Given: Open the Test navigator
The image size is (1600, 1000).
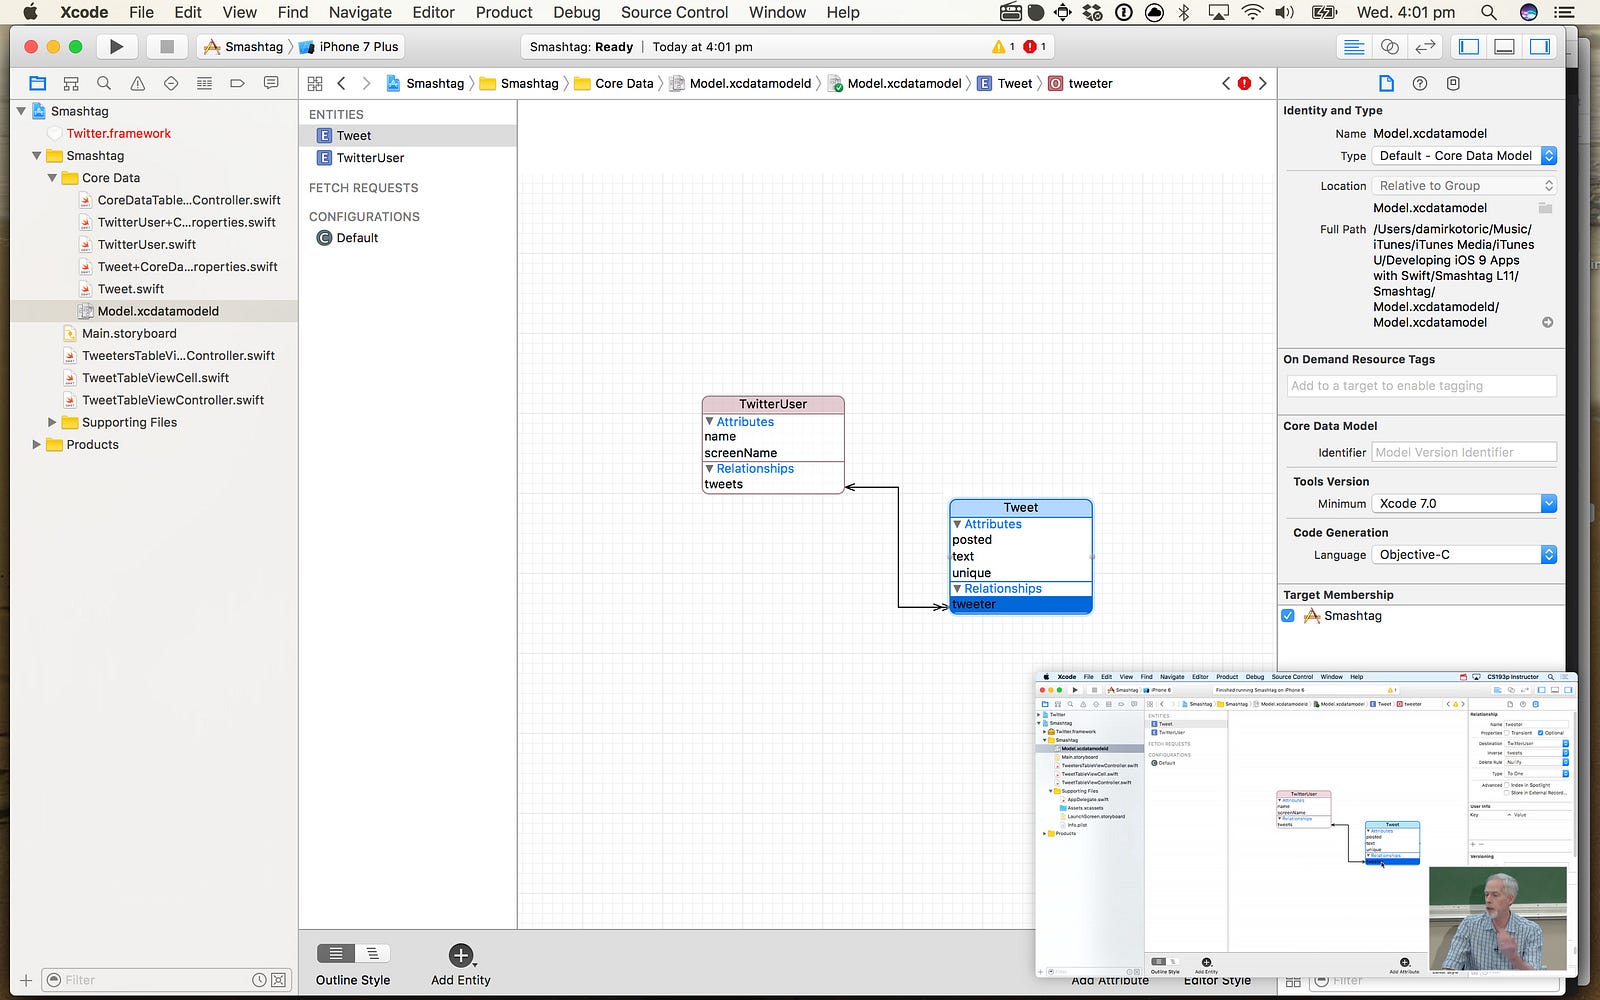Looking at the screenshot, I should (x=171, y=83).
